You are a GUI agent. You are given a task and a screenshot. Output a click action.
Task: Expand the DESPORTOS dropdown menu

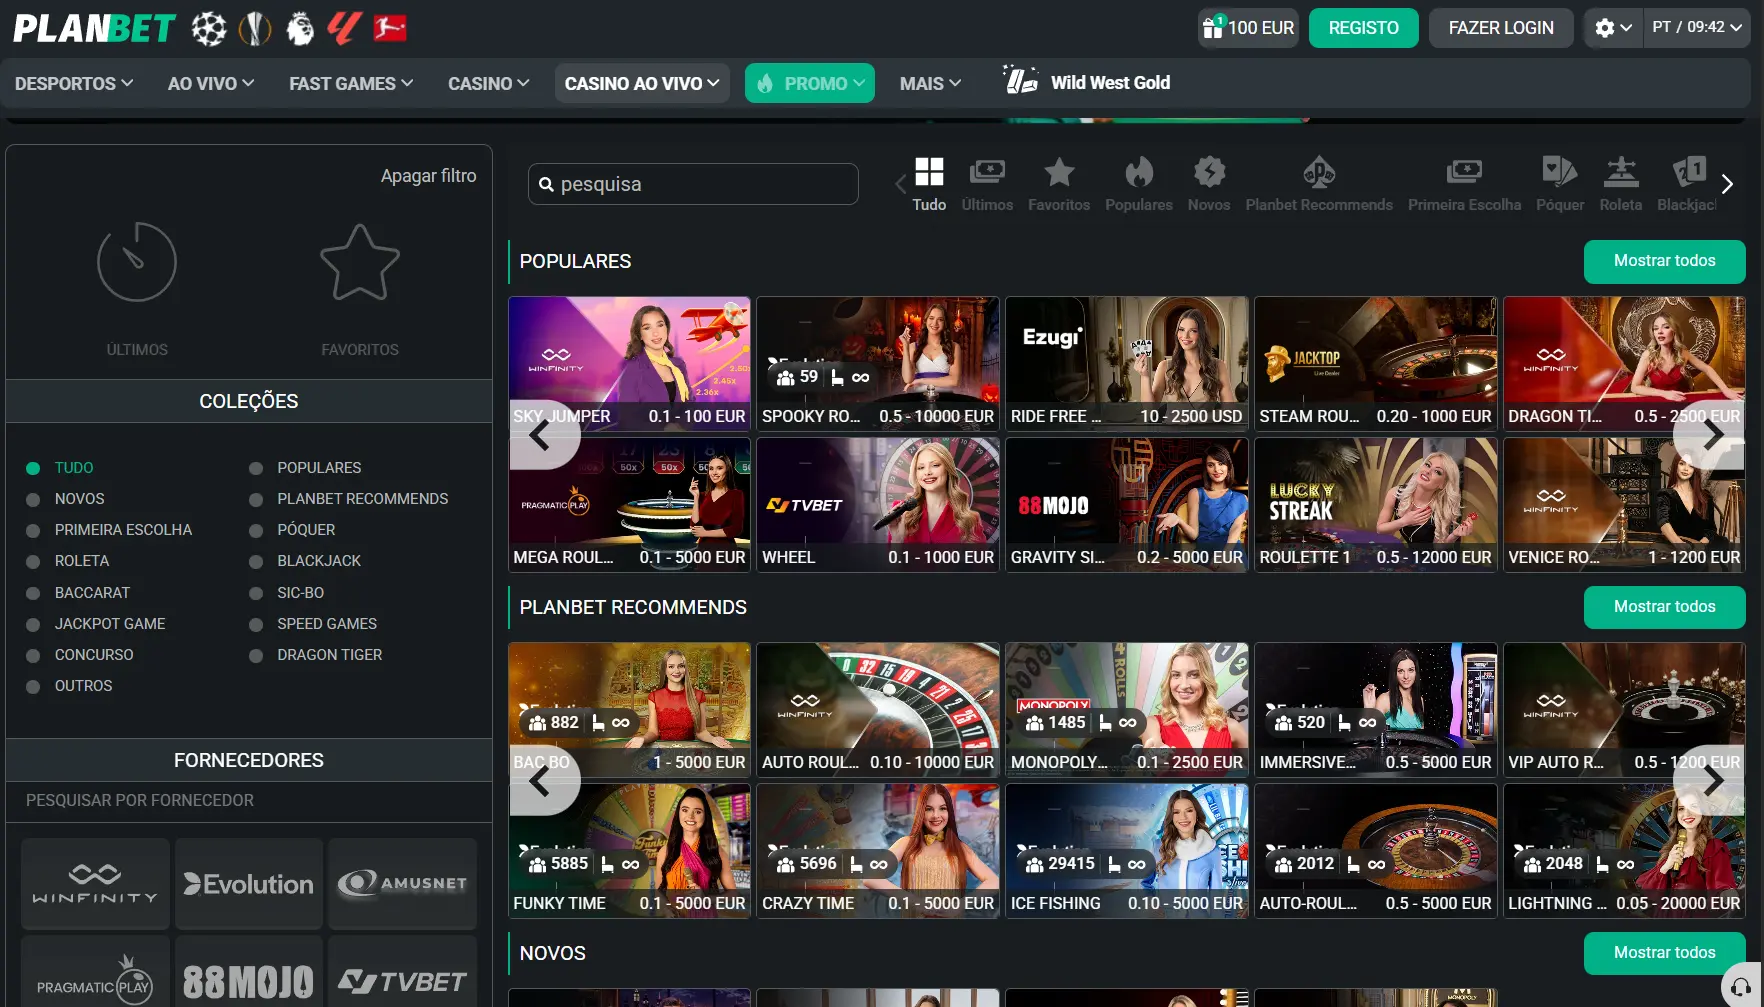click(74, 83)
